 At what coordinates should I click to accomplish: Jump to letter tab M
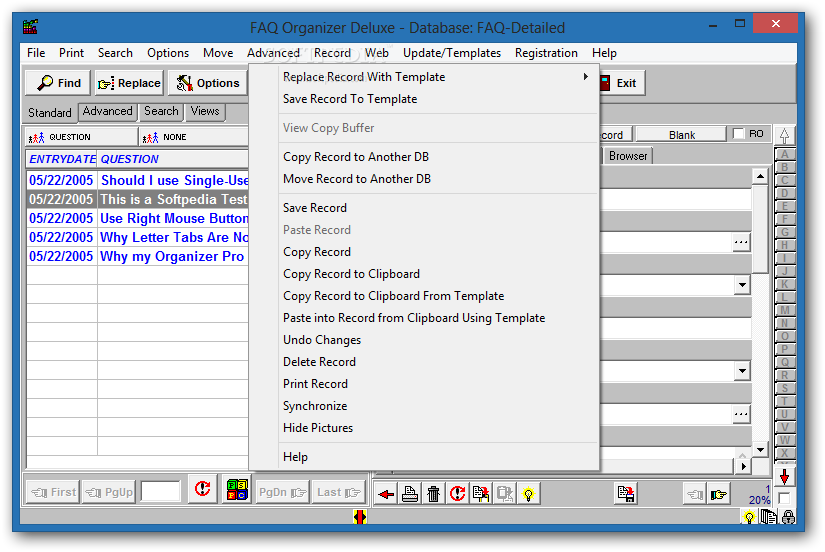(x=784, y=310)
